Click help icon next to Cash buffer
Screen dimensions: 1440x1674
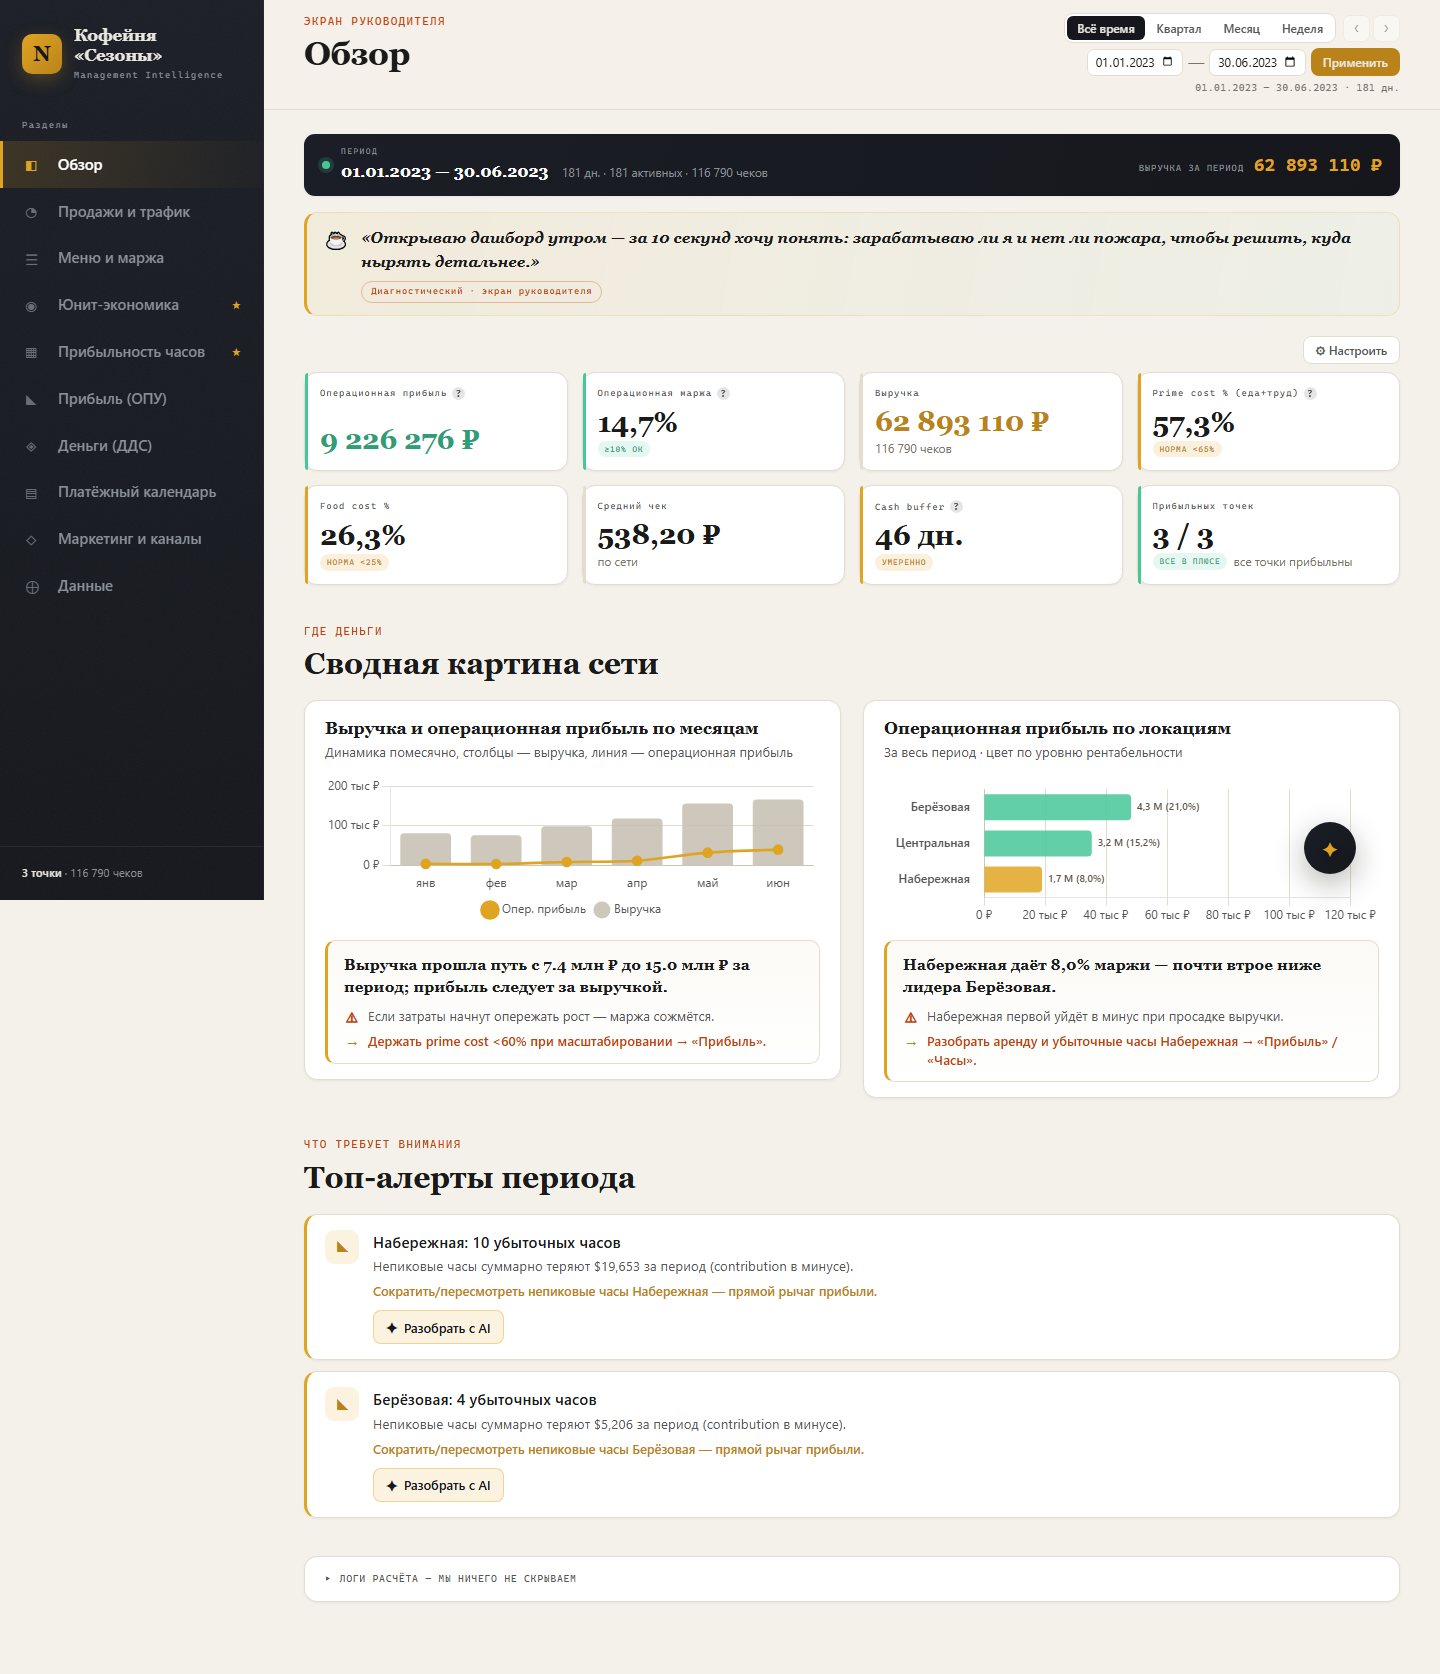956,506
